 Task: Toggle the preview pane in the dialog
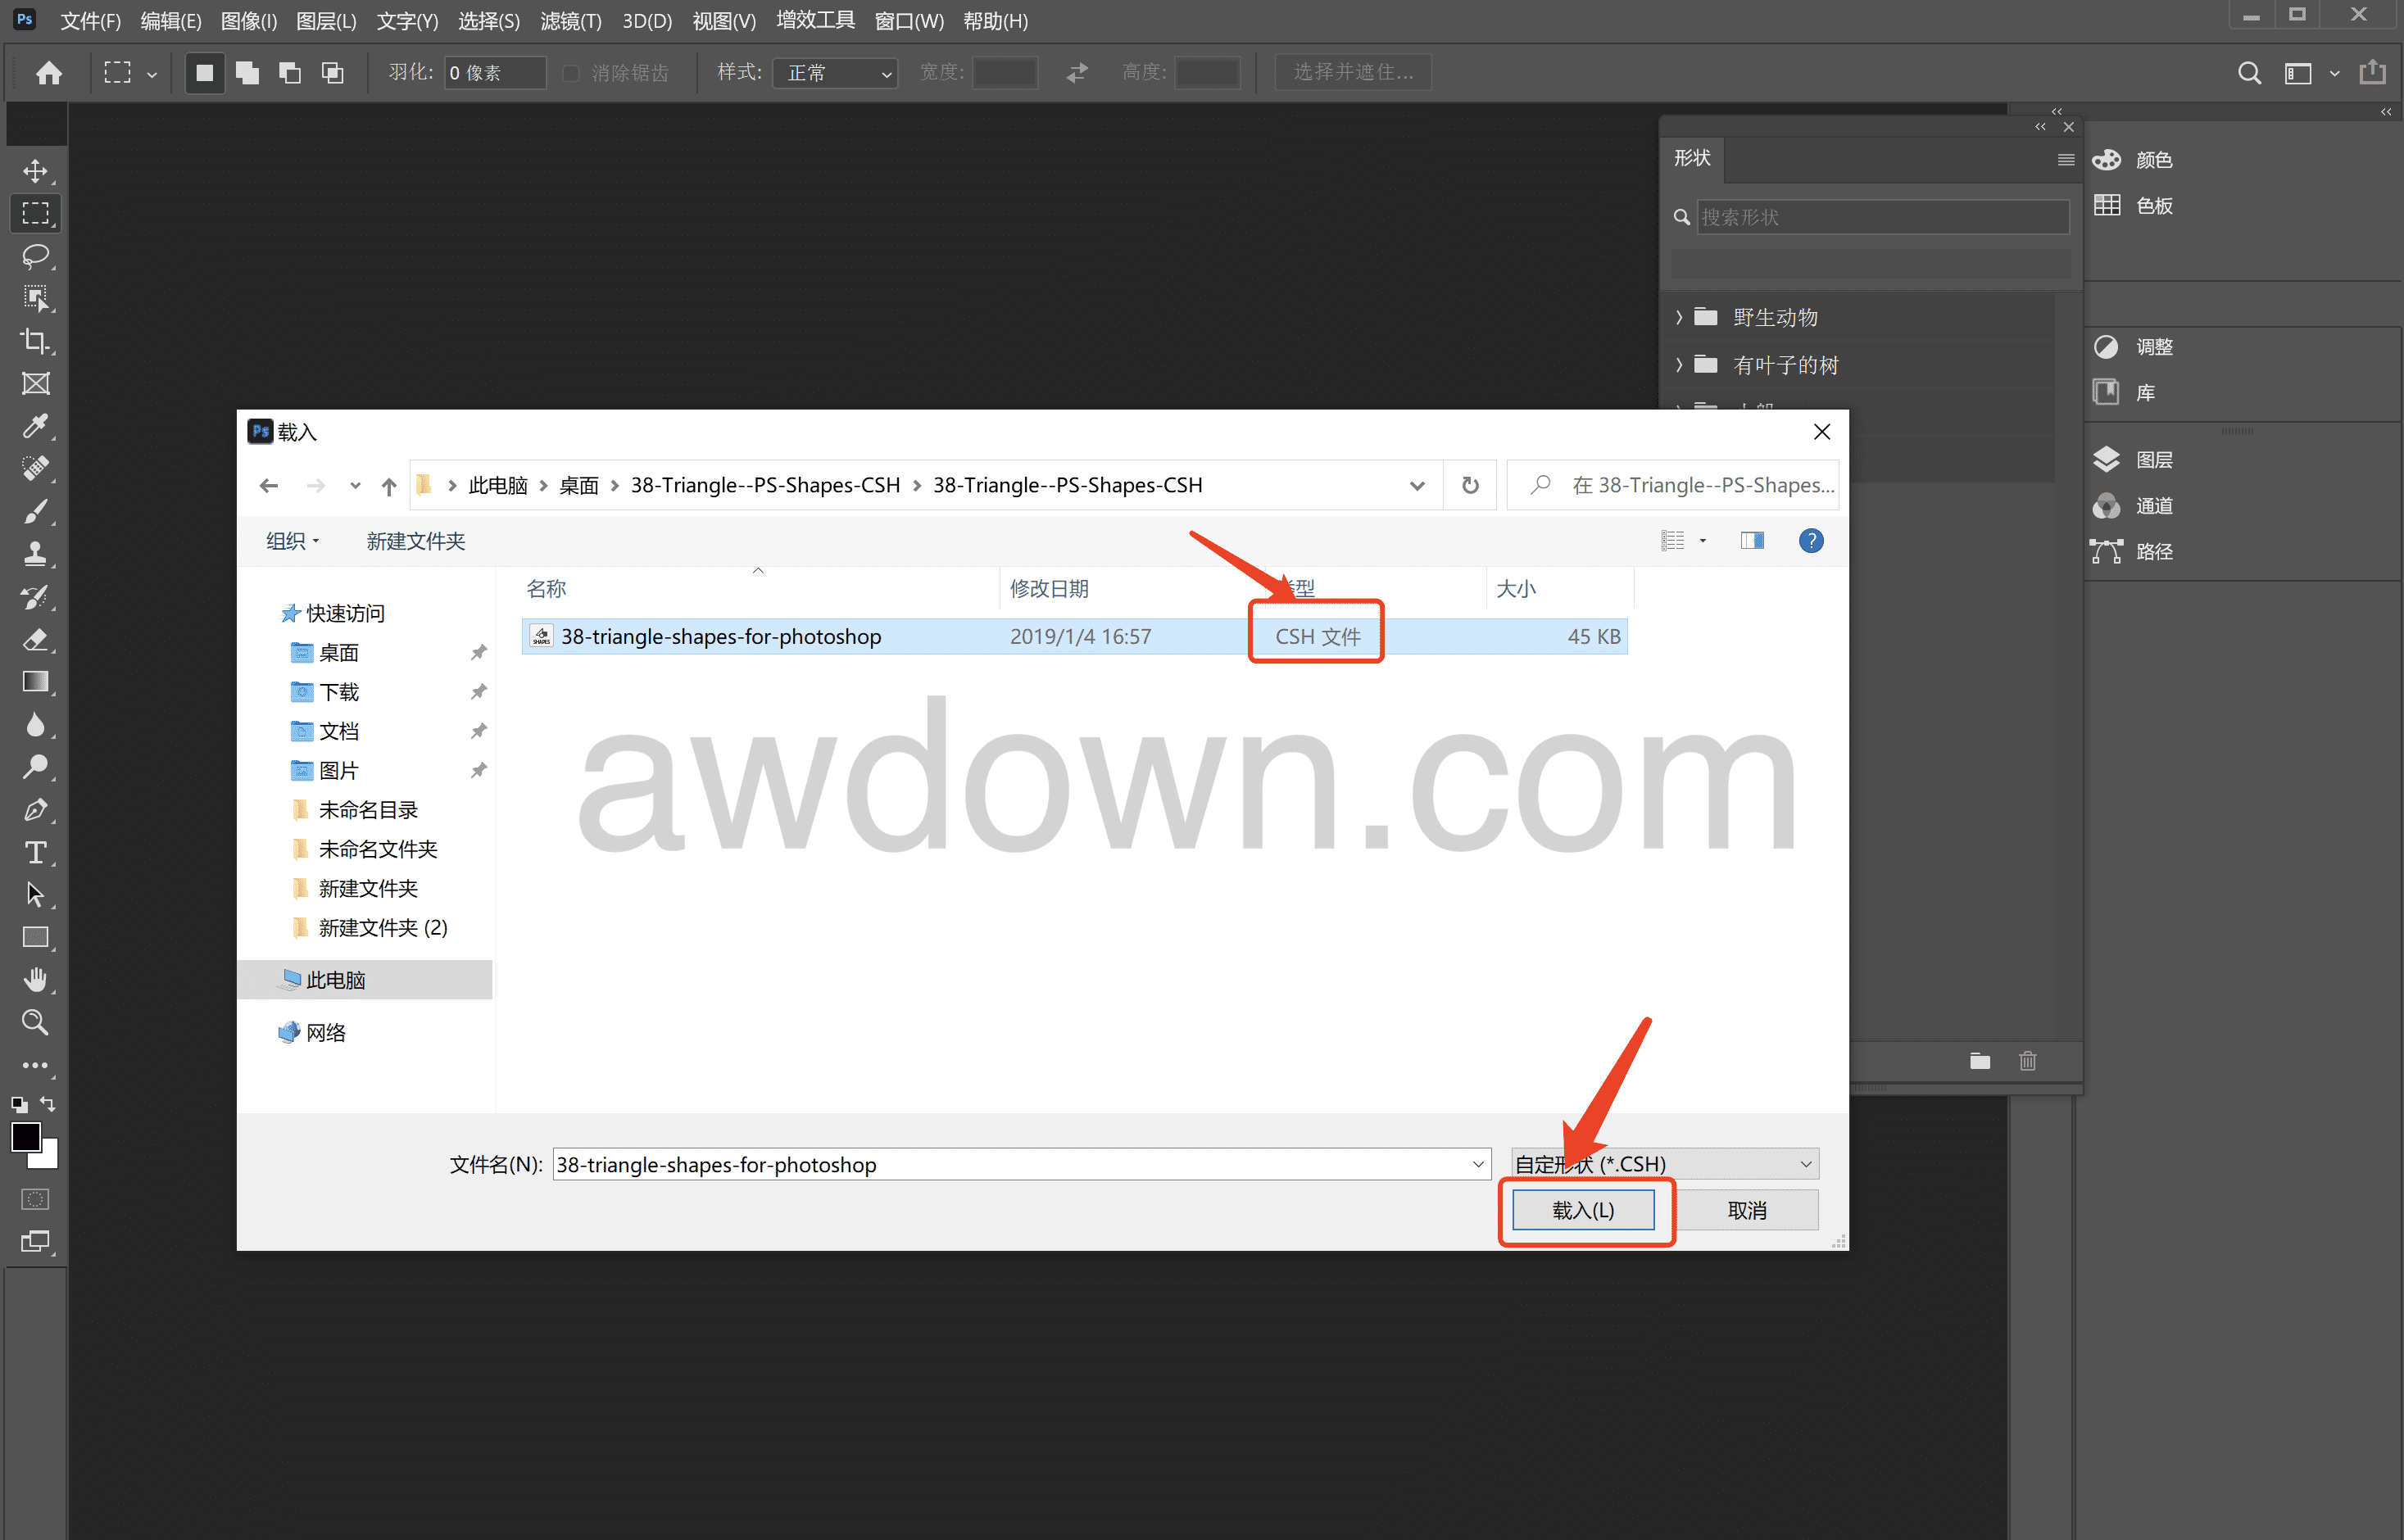tap(1752, 541)
